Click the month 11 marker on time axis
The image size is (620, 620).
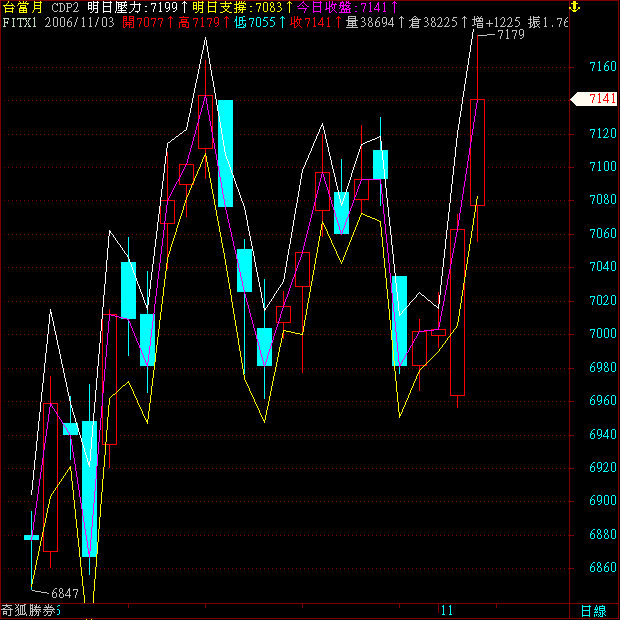pos(446,610)
